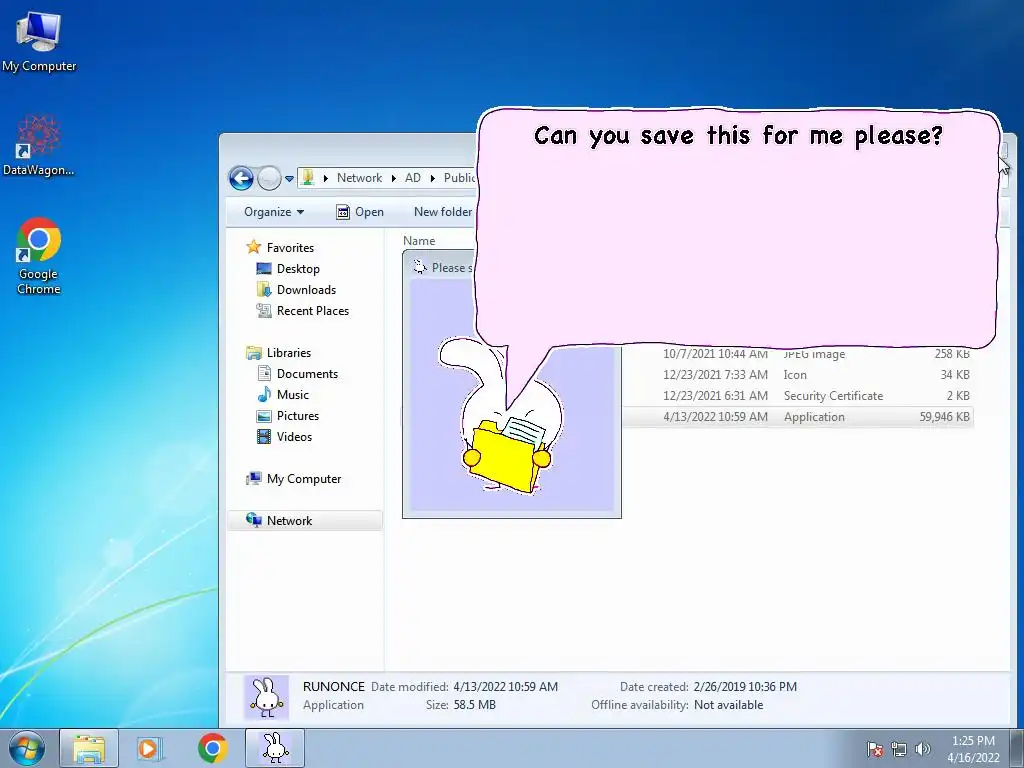The width and height of the screenshot is (1024, 768).
Task: Open Chrome from the taskbar
Action: [x=212, y=748]
